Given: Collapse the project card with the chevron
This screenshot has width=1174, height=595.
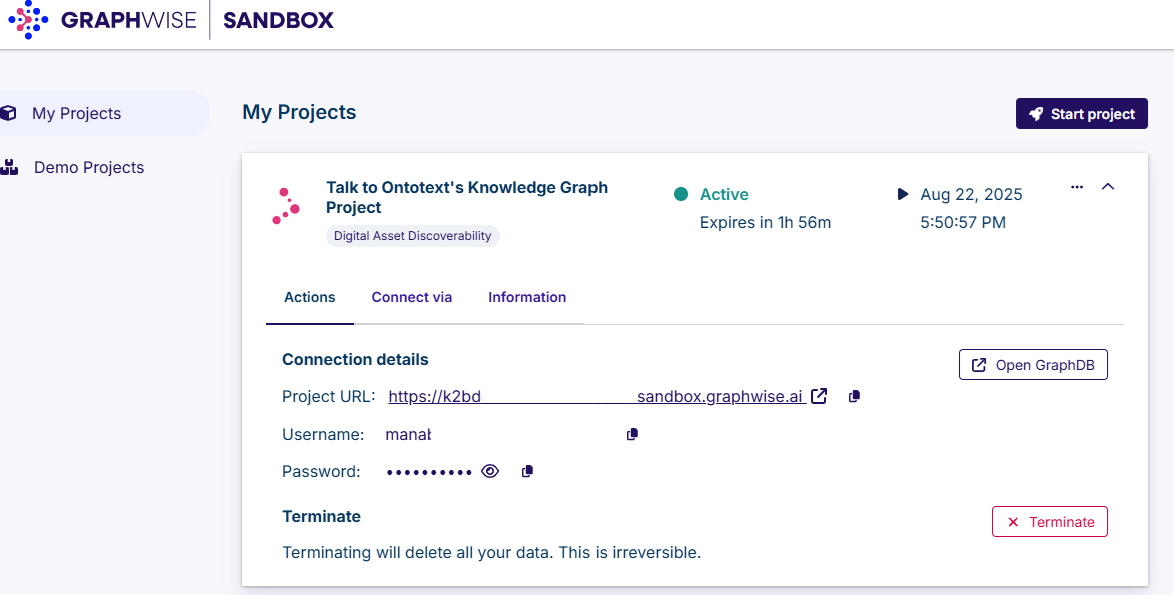Looking at the screenshot, I should (1108, 187).
